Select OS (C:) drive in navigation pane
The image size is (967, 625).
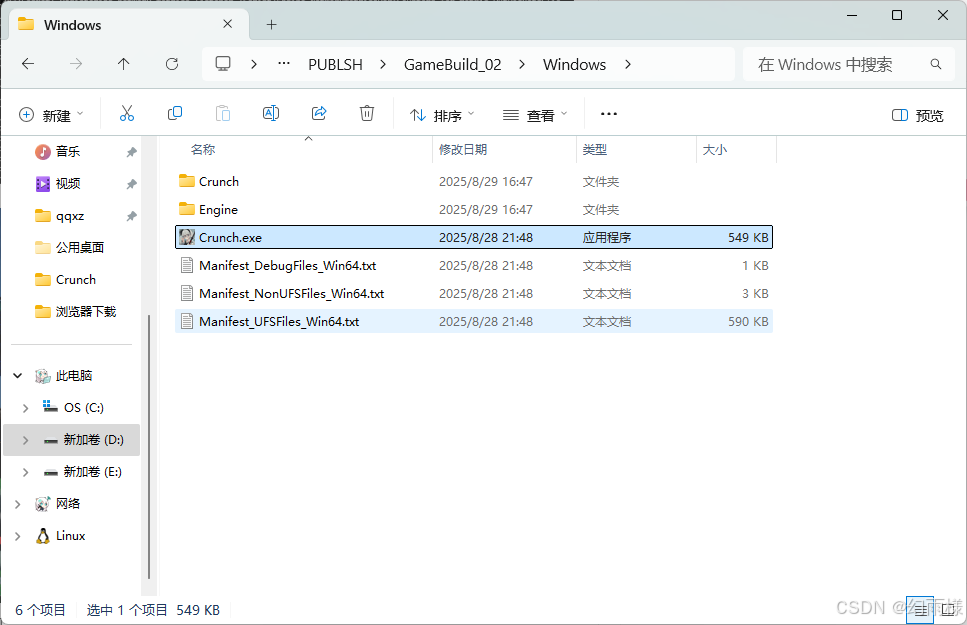(84, 408)
